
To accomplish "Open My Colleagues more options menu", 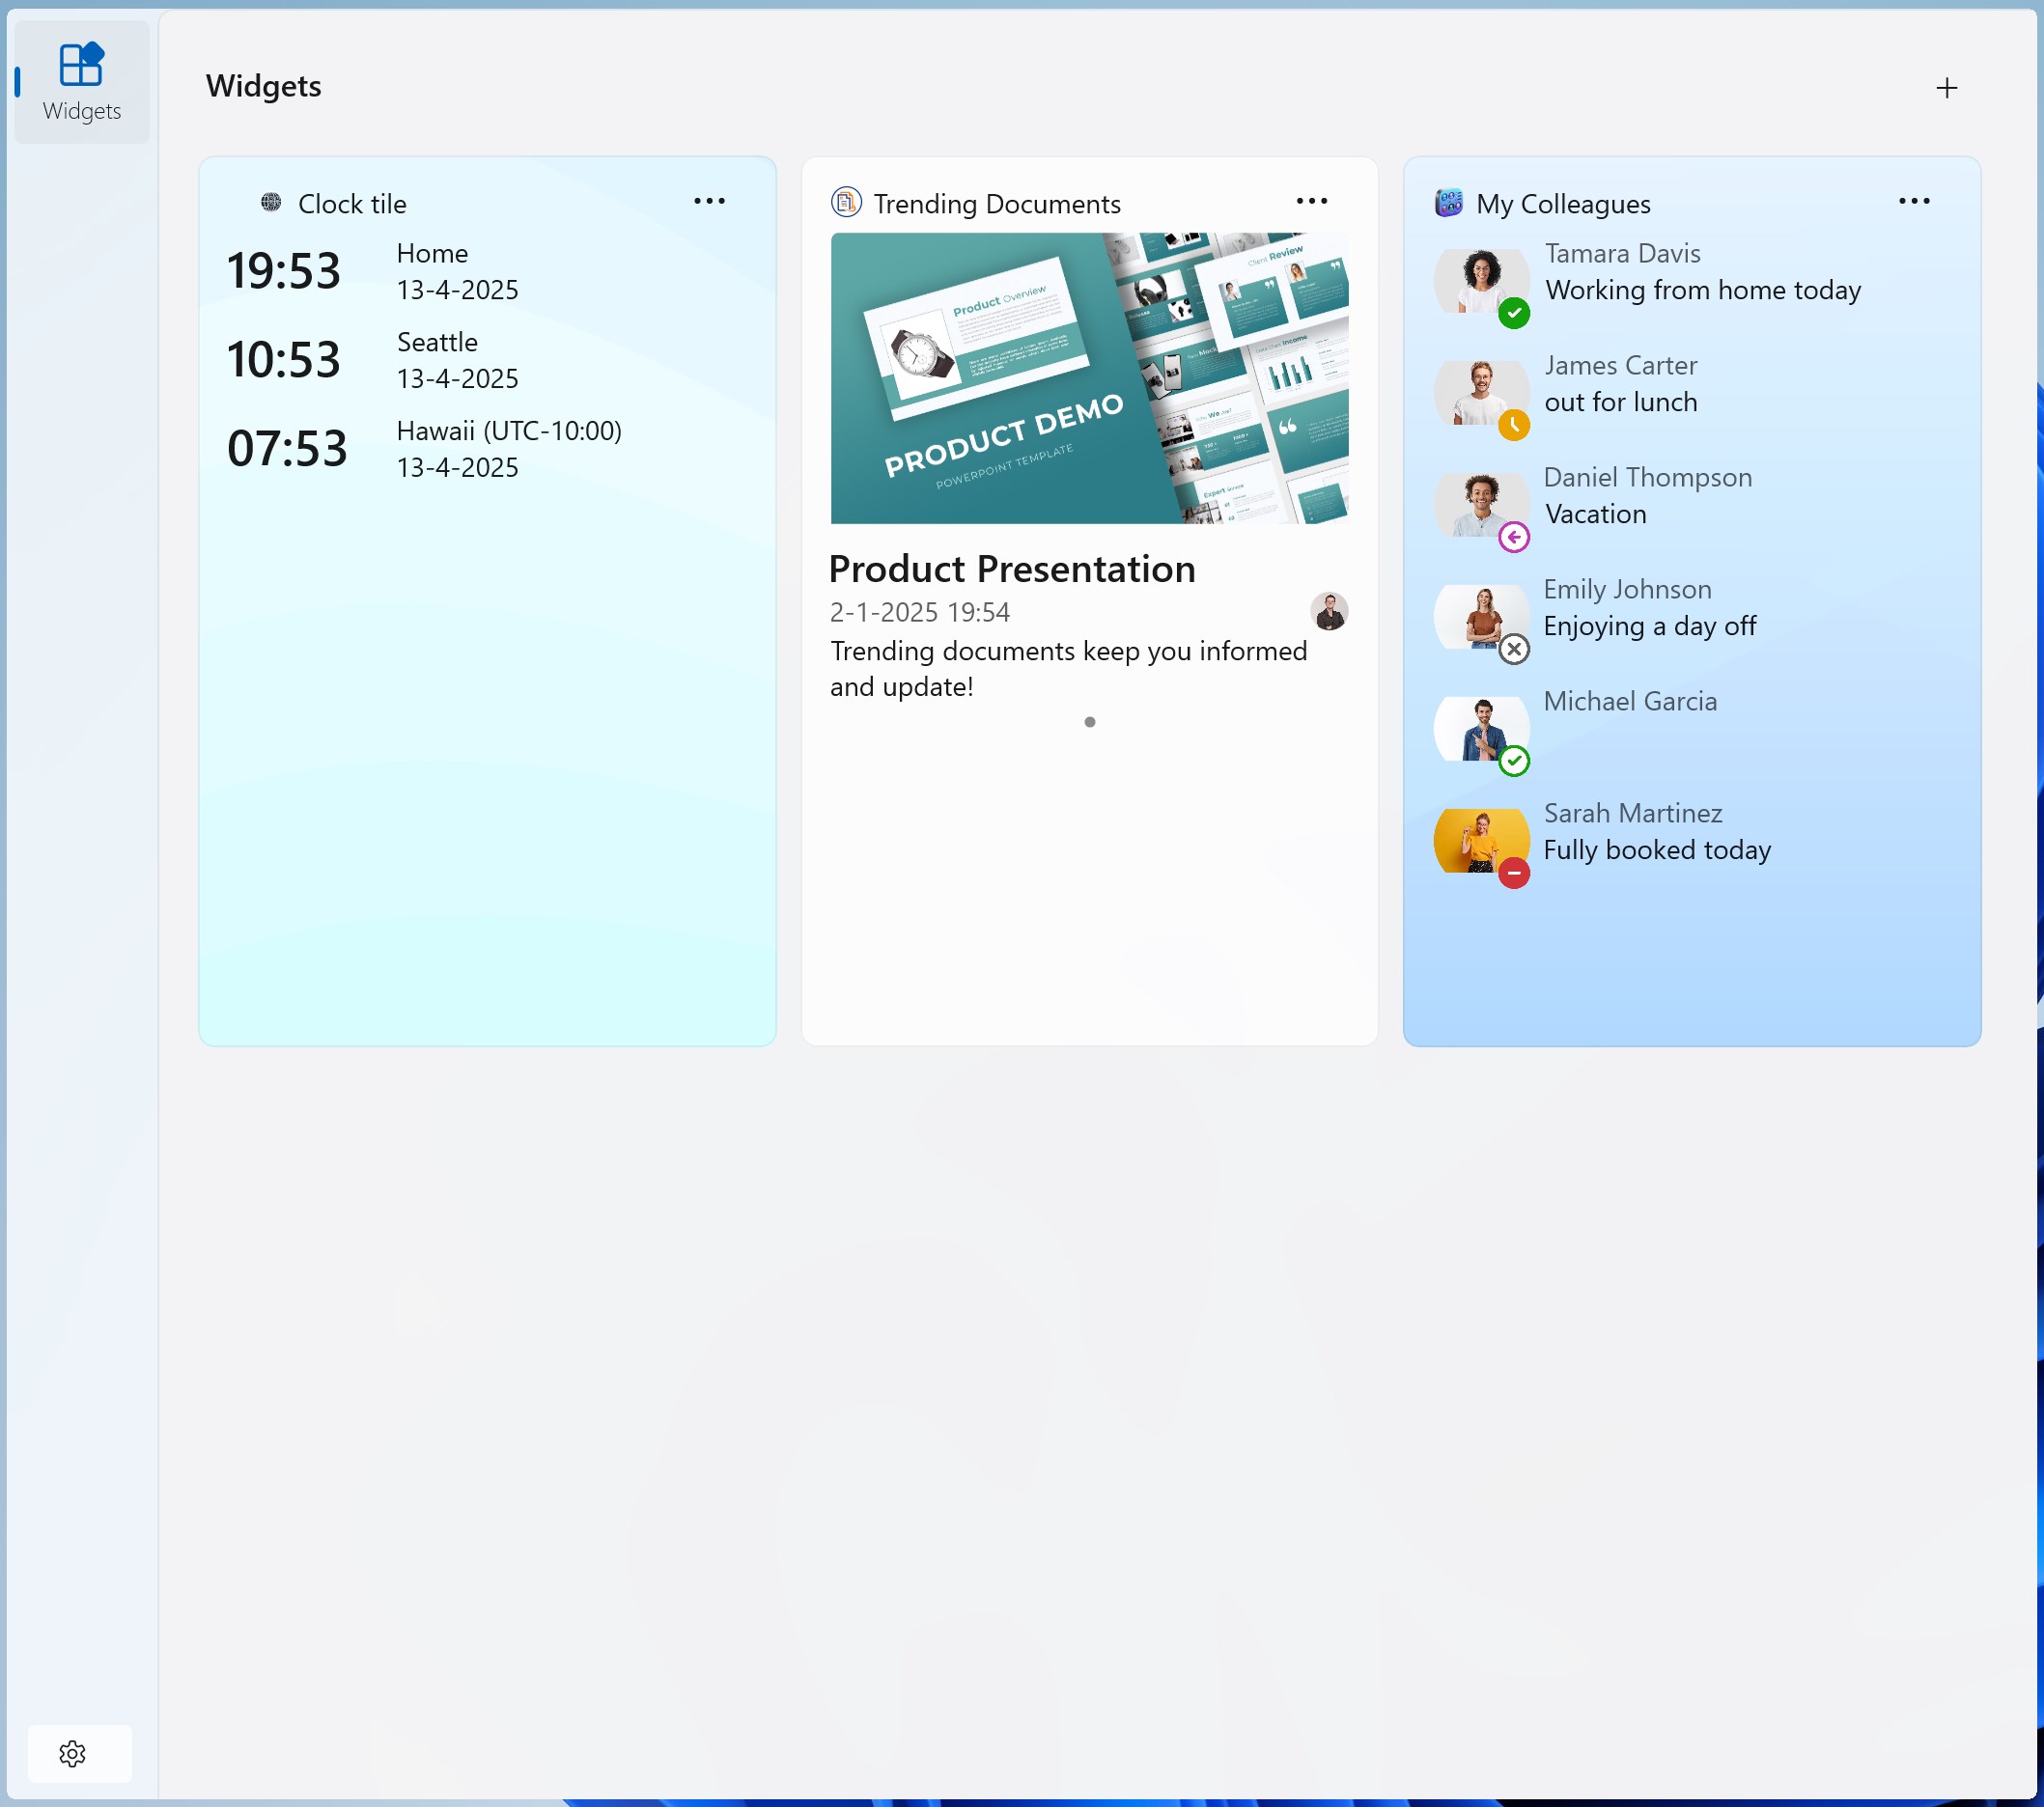I will tap(1914, 201).
